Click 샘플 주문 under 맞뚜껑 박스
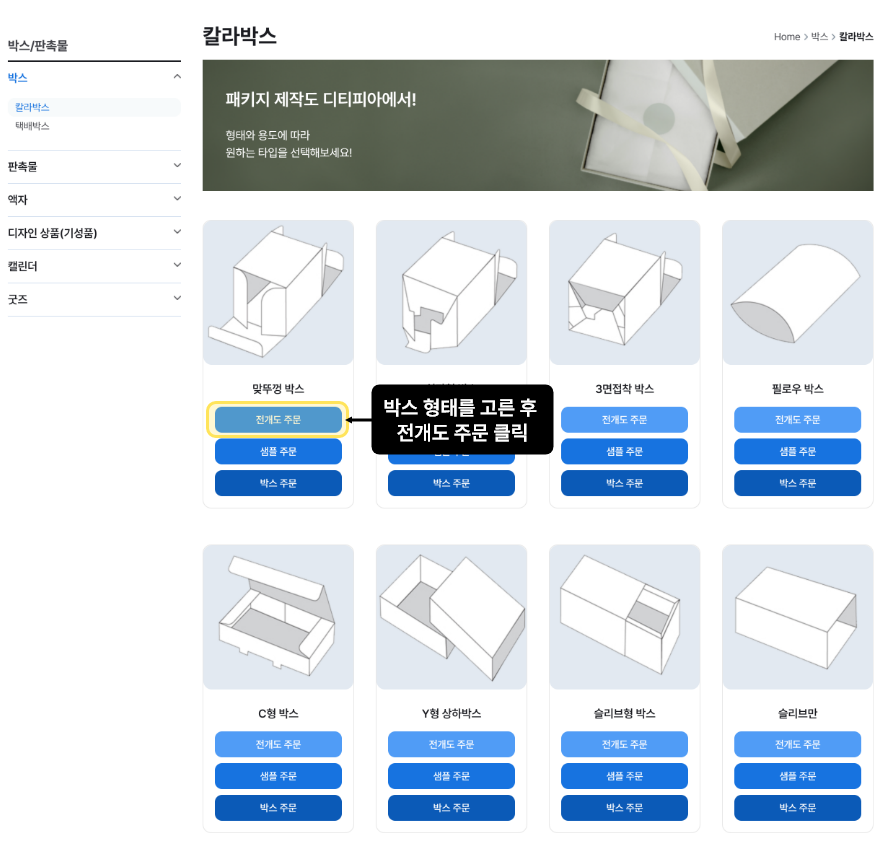Image resolution: width=890 pixels, height=854 pixels. point(278,452)
